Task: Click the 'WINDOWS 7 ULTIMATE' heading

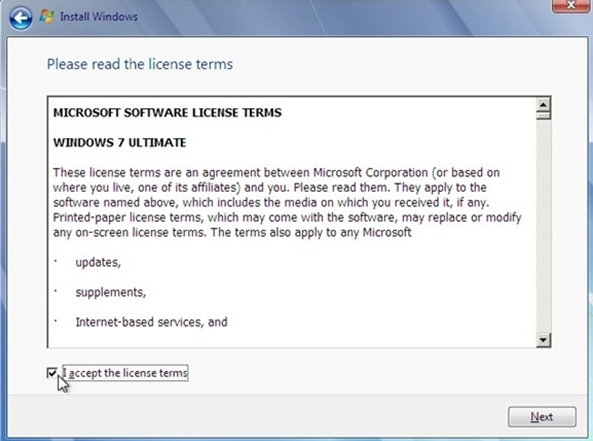Action: (120, 143)
